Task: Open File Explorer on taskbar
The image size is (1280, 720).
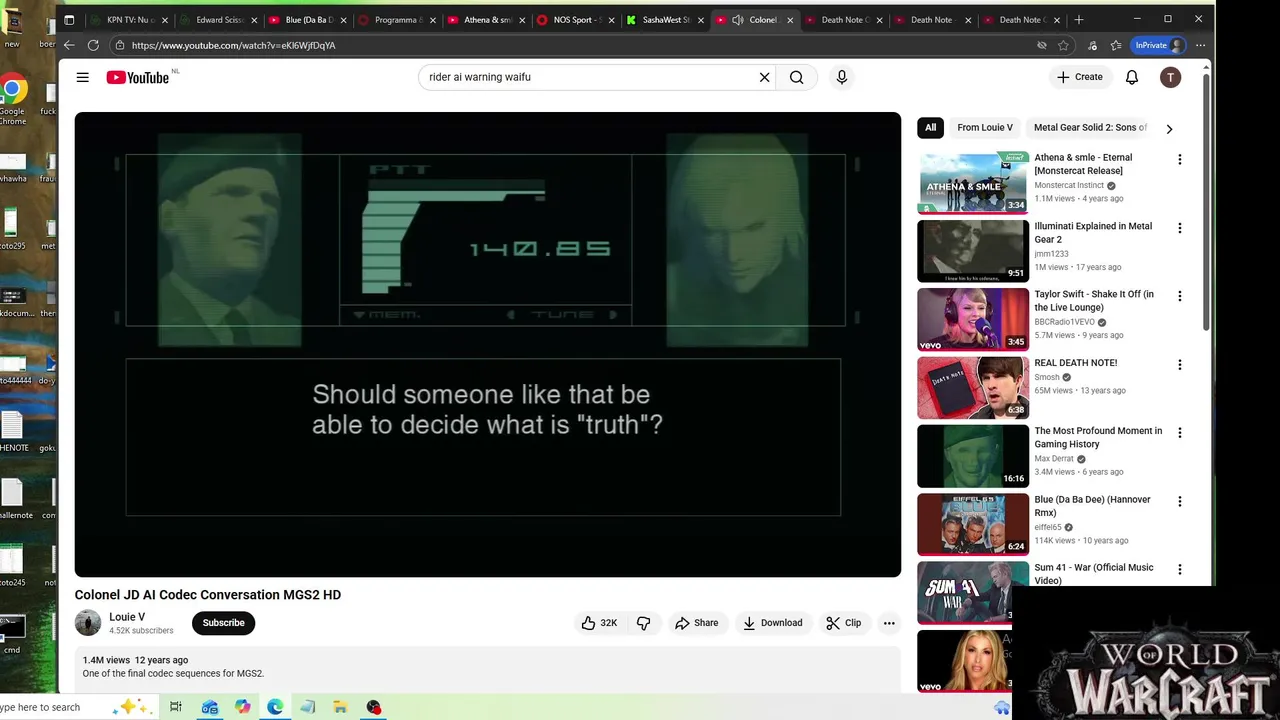Action: (x=340, y=707)
